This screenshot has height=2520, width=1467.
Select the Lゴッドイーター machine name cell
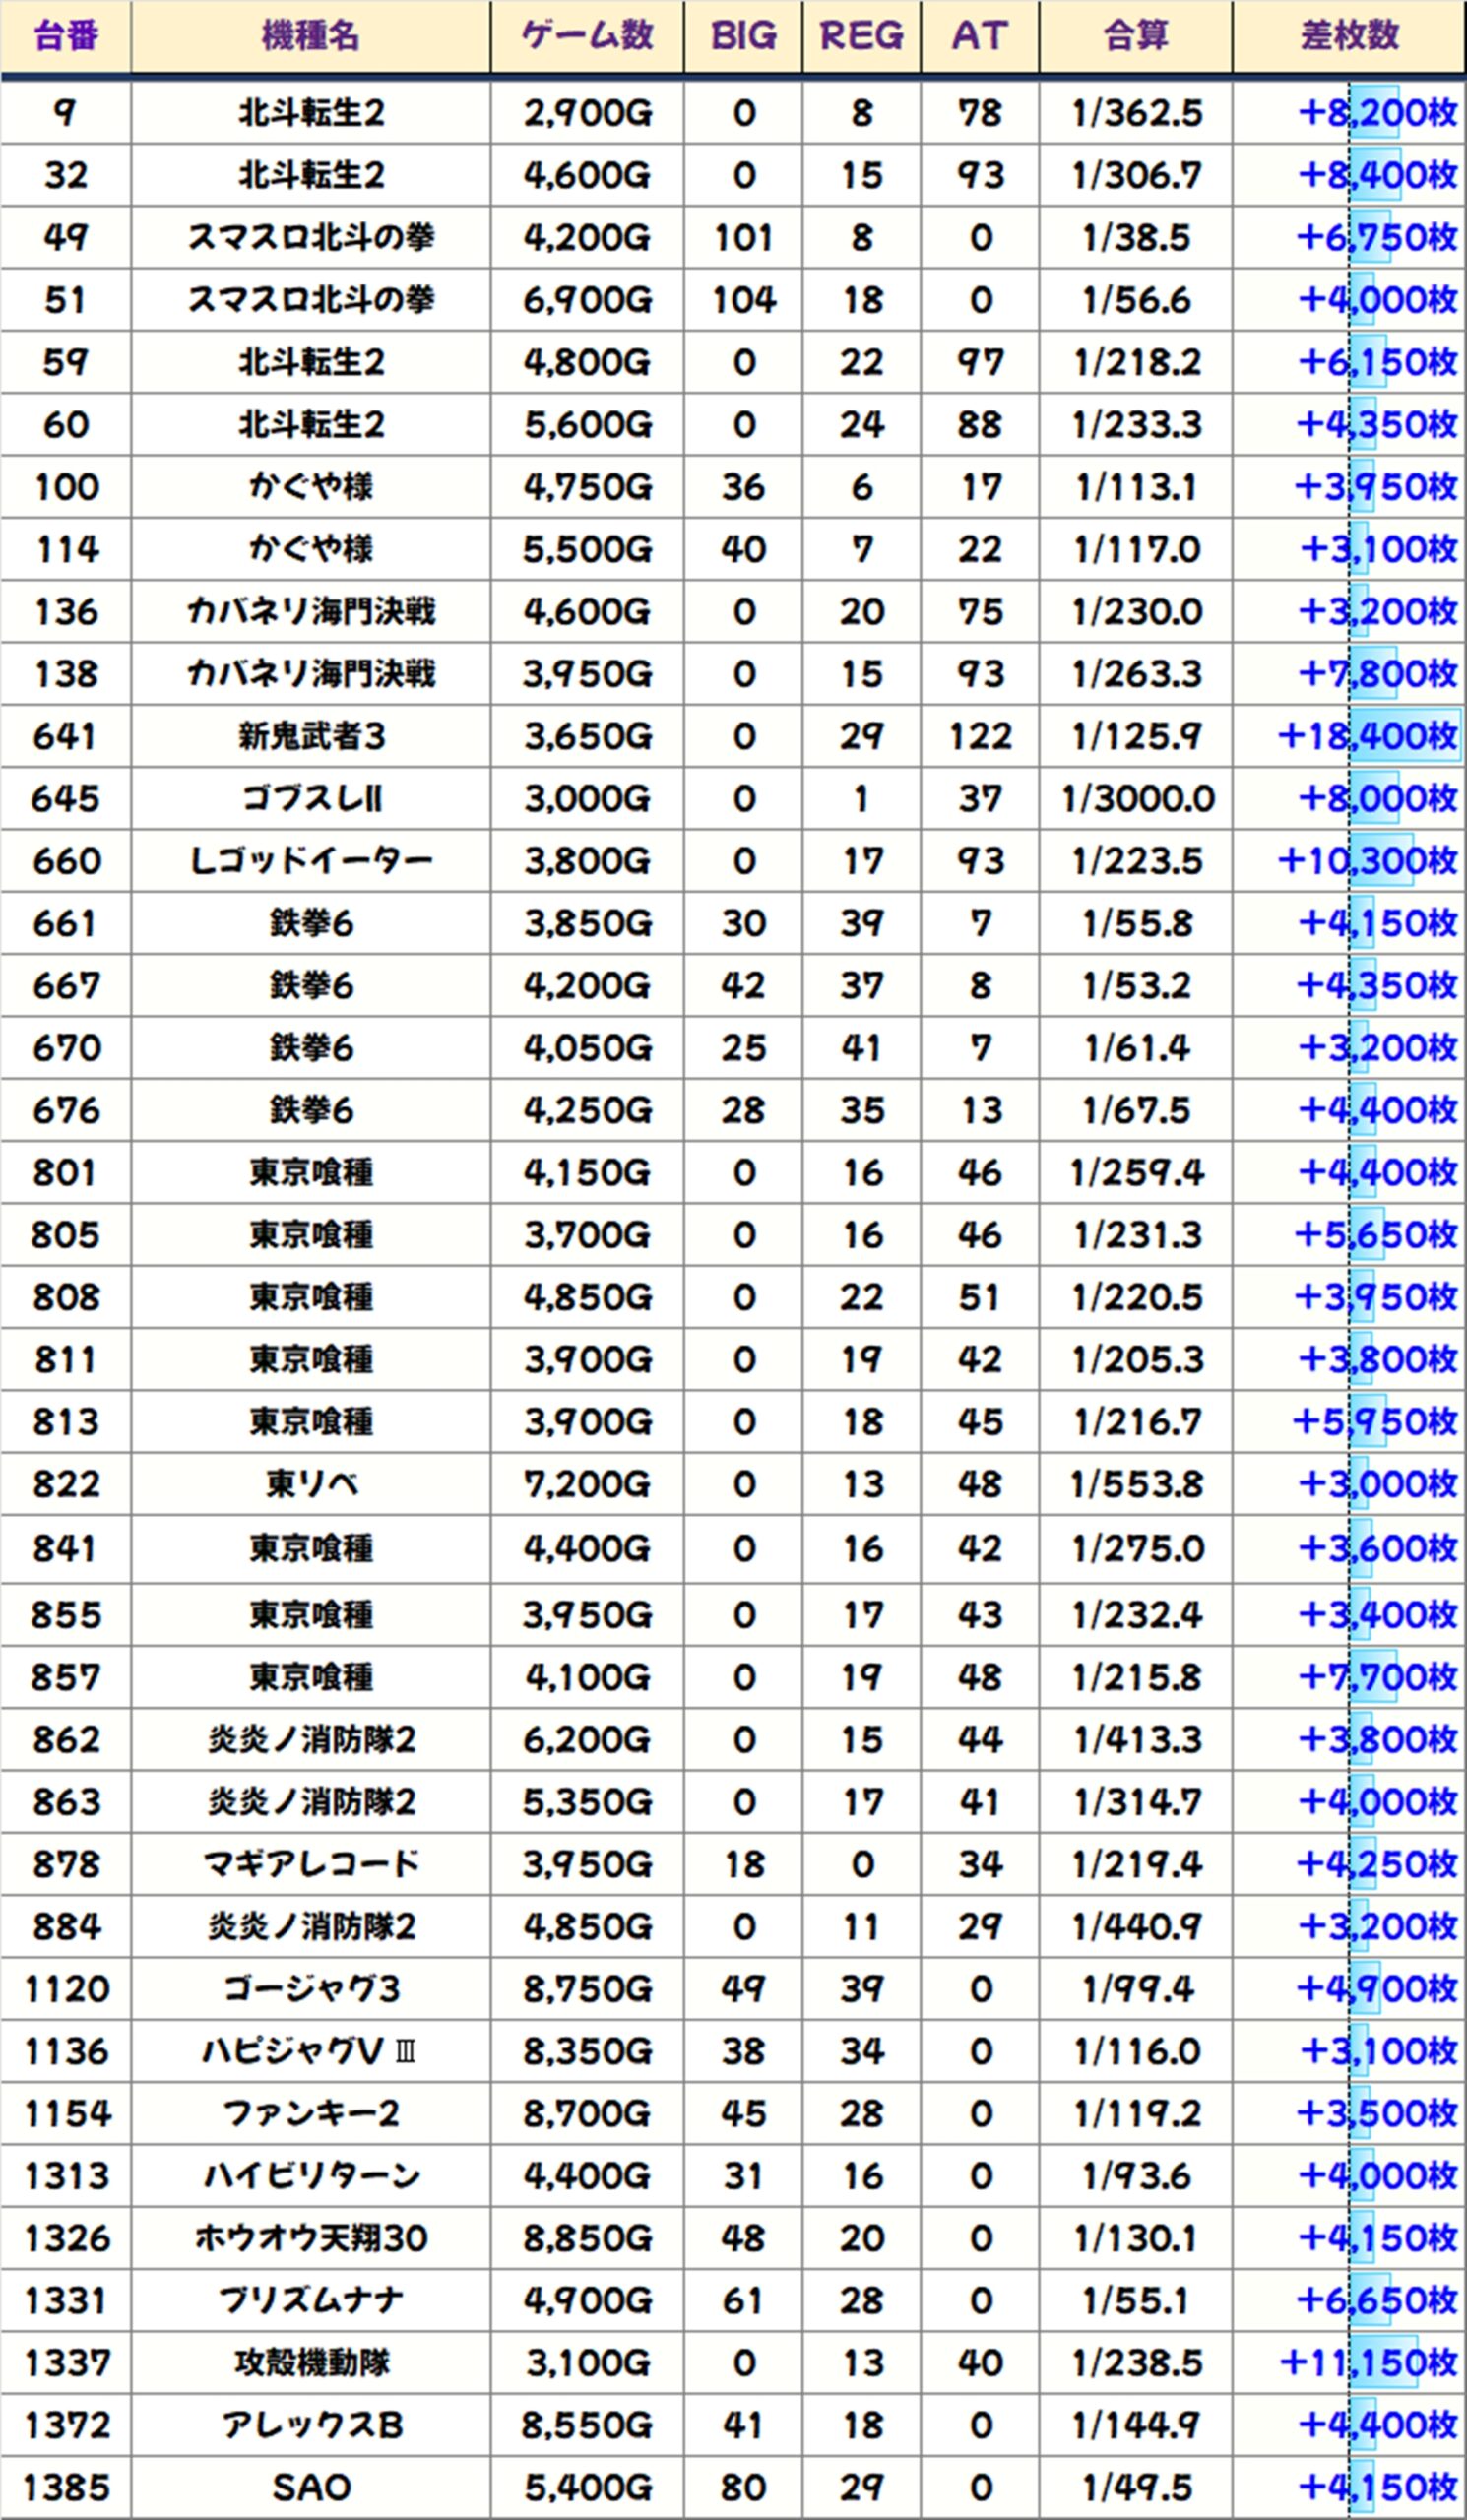tap(310, 861)
